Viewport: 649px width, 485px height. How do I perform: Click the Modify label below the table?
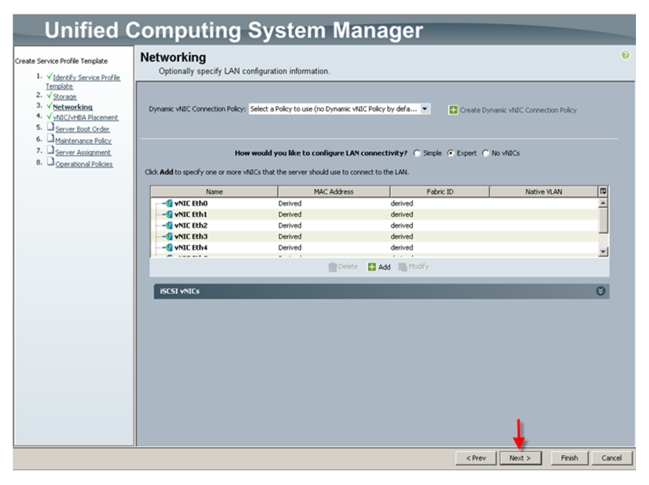(418, 267)
